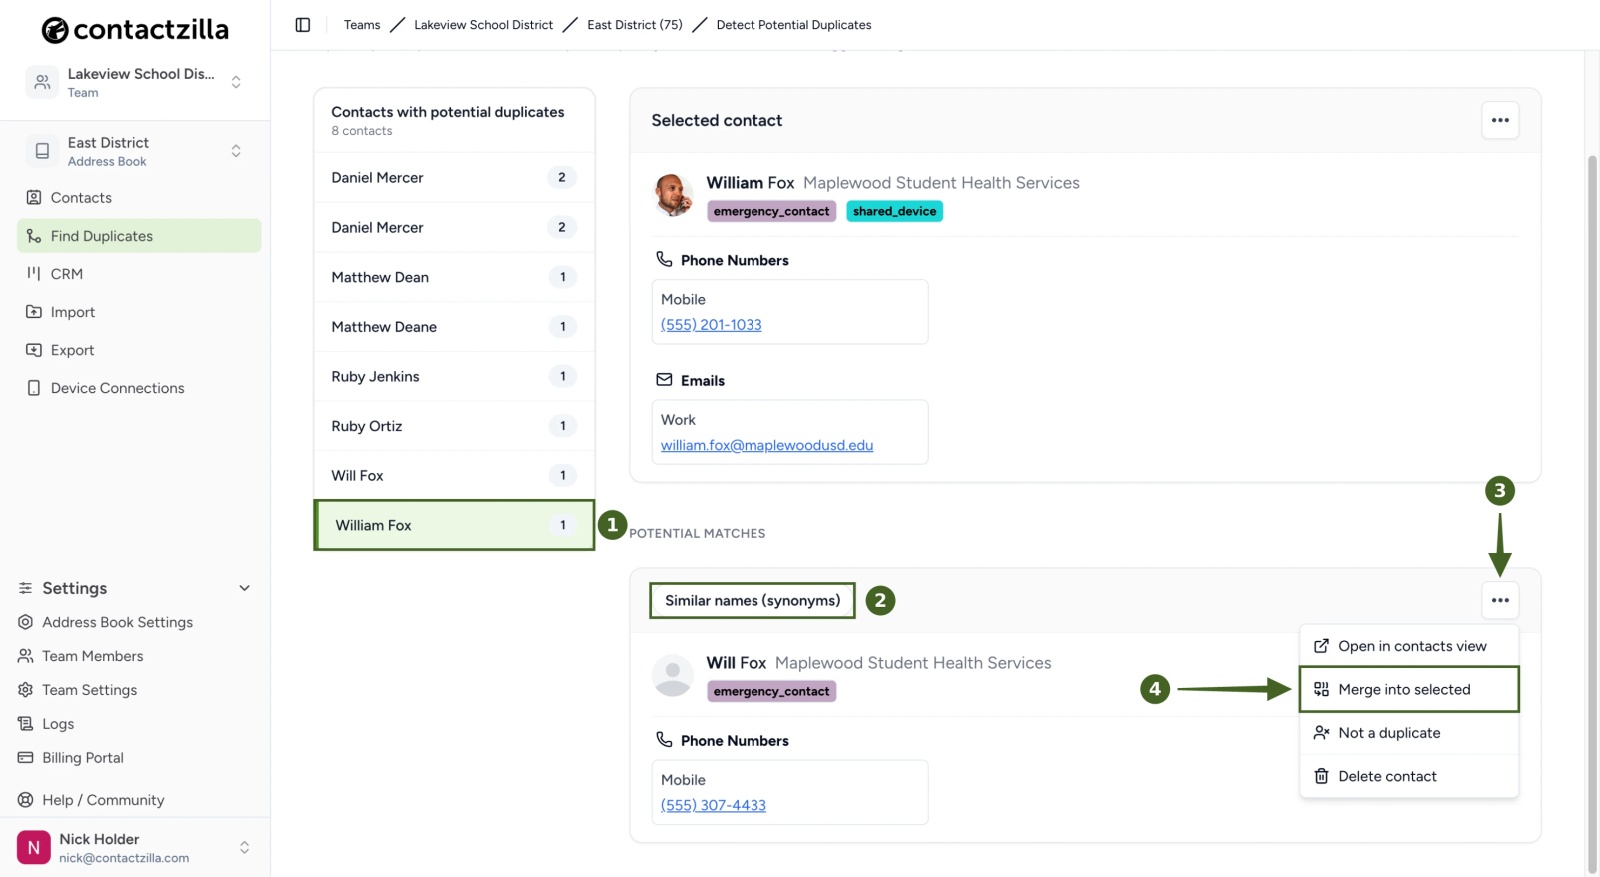
Task: Choose Delete contact option
Action: pos(1409,776)
